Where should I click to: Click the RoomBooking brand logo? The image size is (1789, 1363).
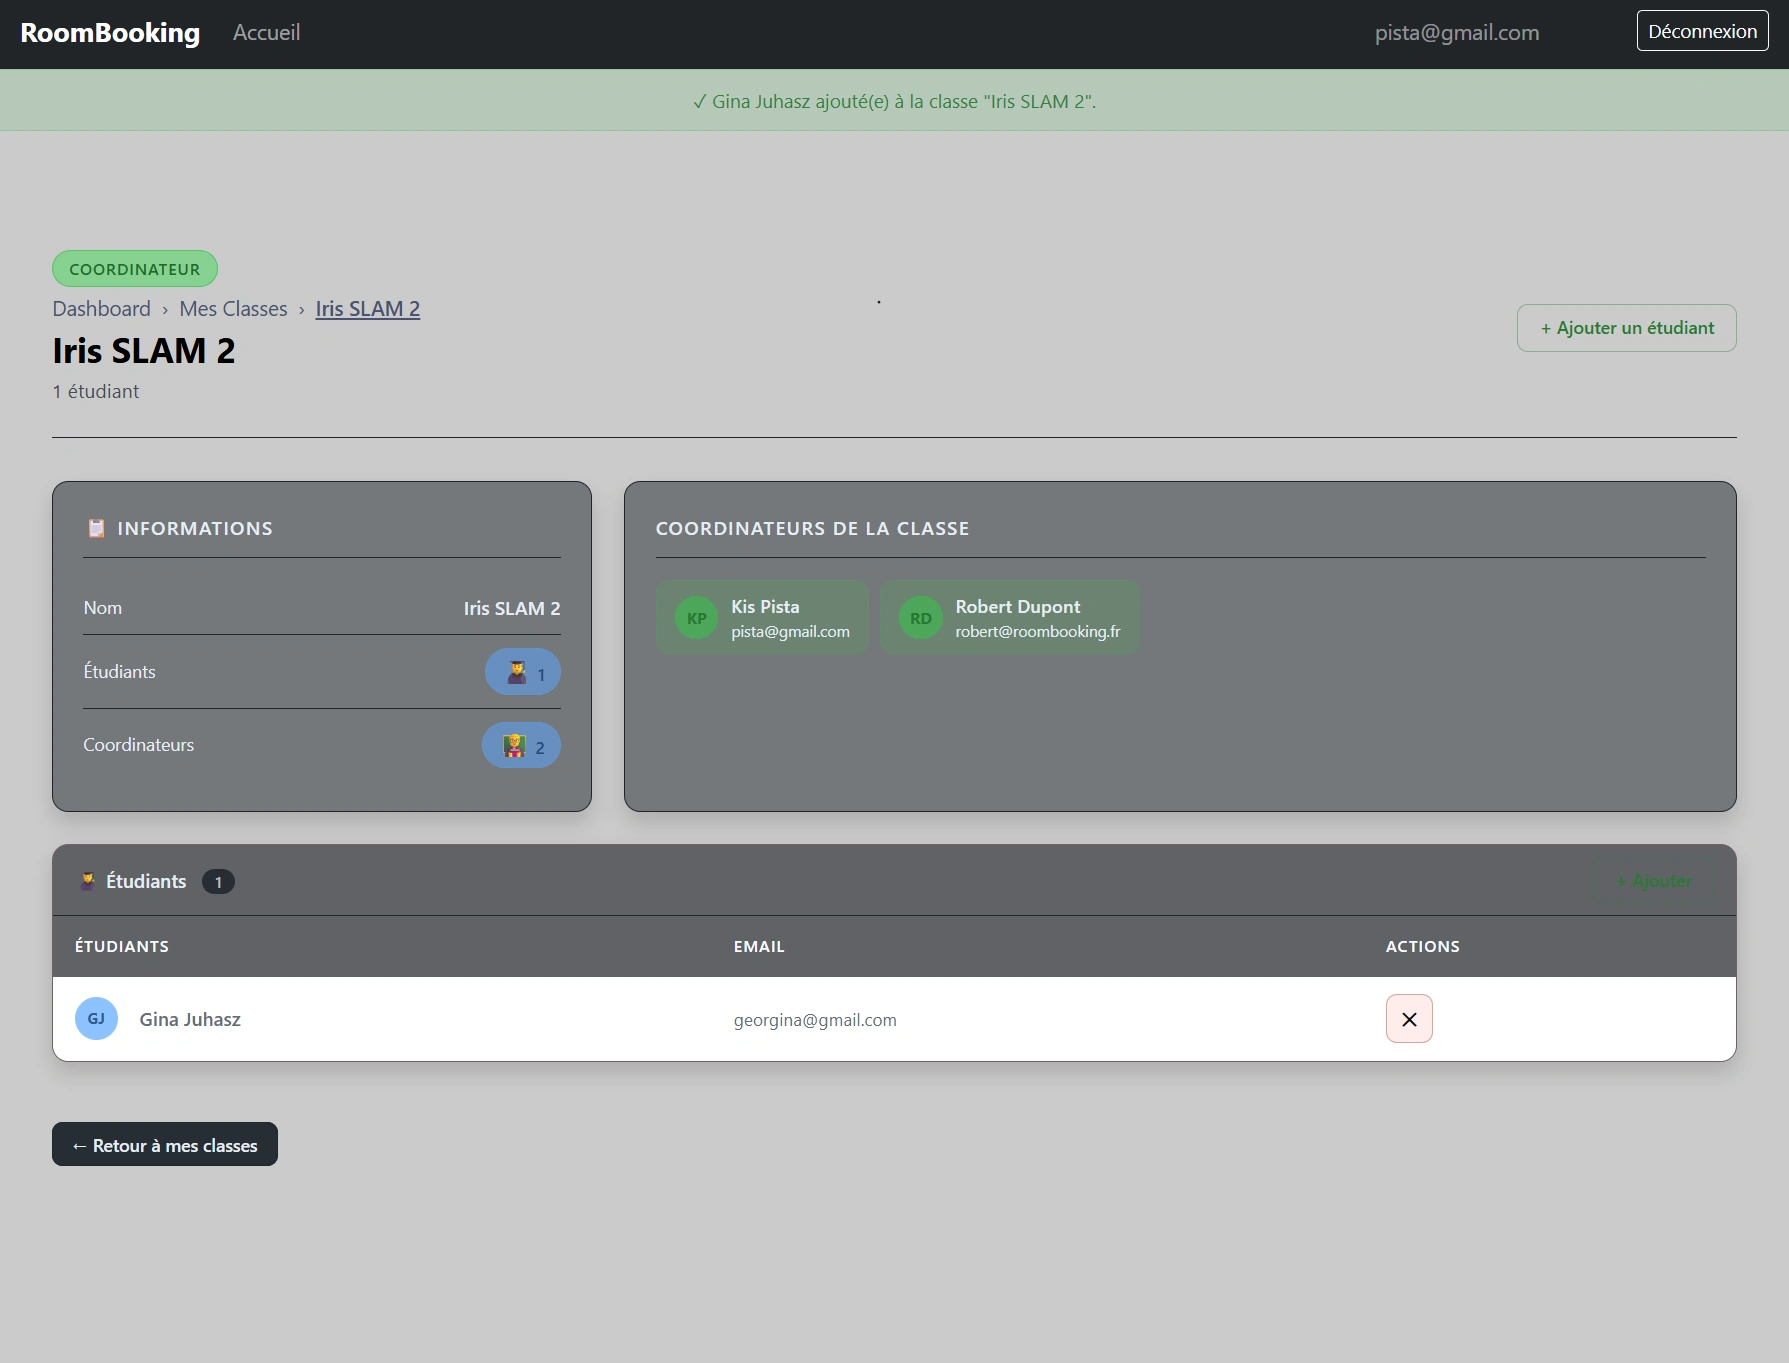[x=110, y=33]
